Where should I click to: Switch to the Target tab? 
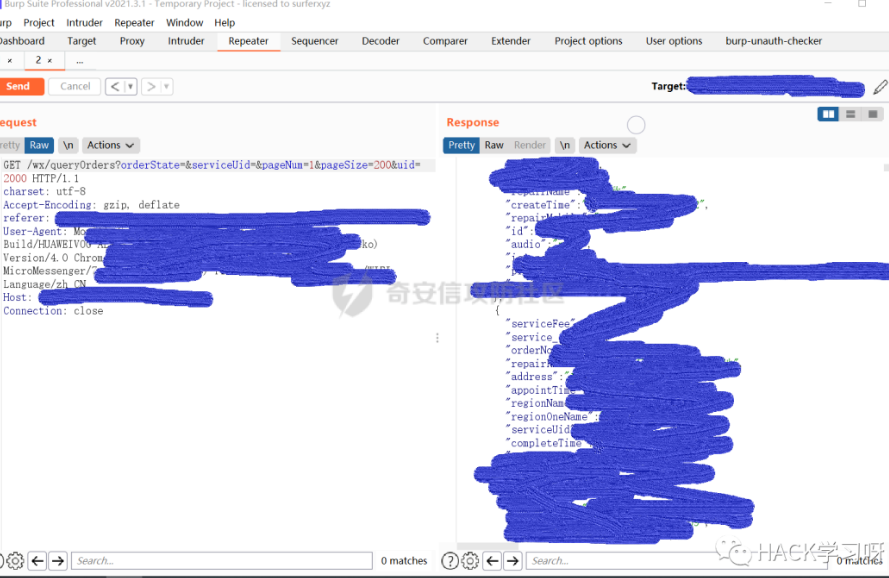(x=82, y=41)
